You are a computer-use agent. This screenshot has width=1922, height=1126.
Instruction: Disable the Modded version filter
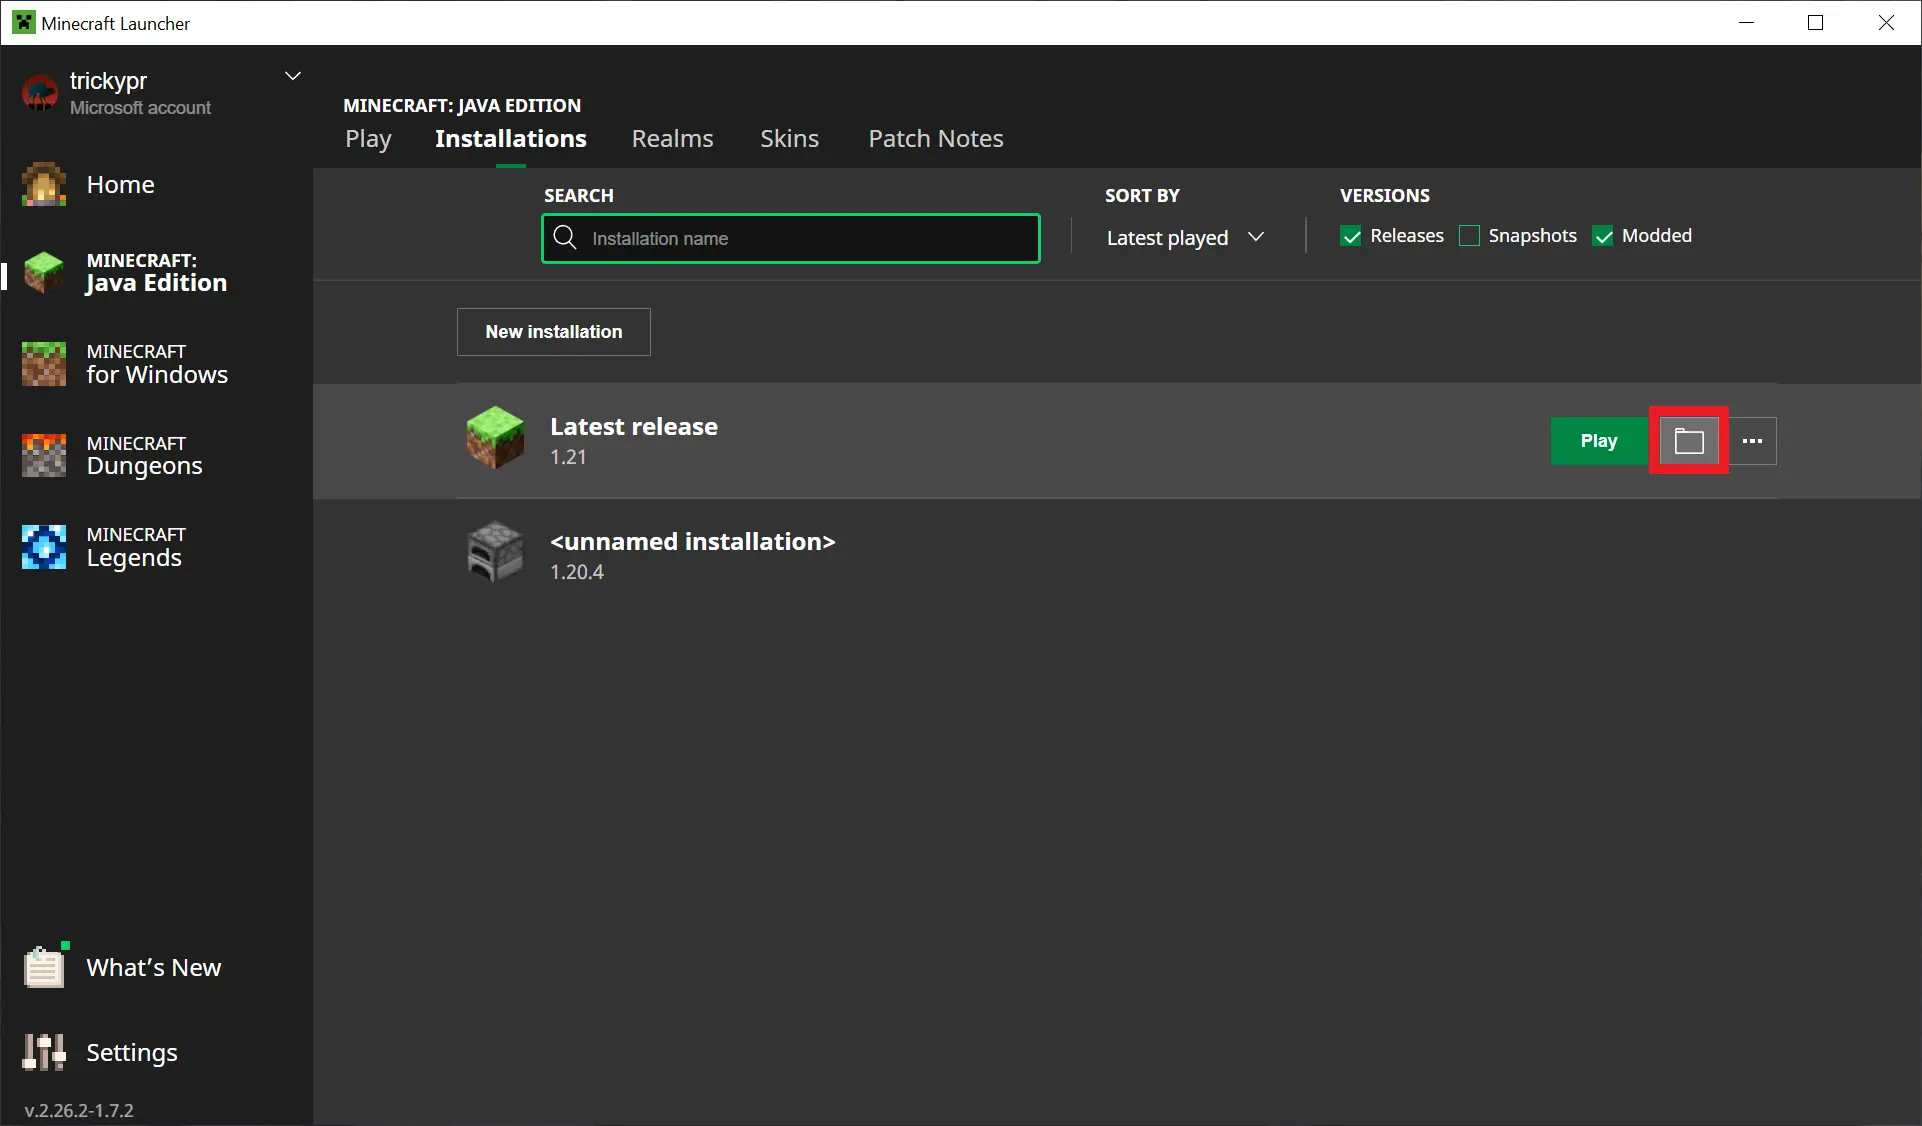click(x=1604, y=236)
